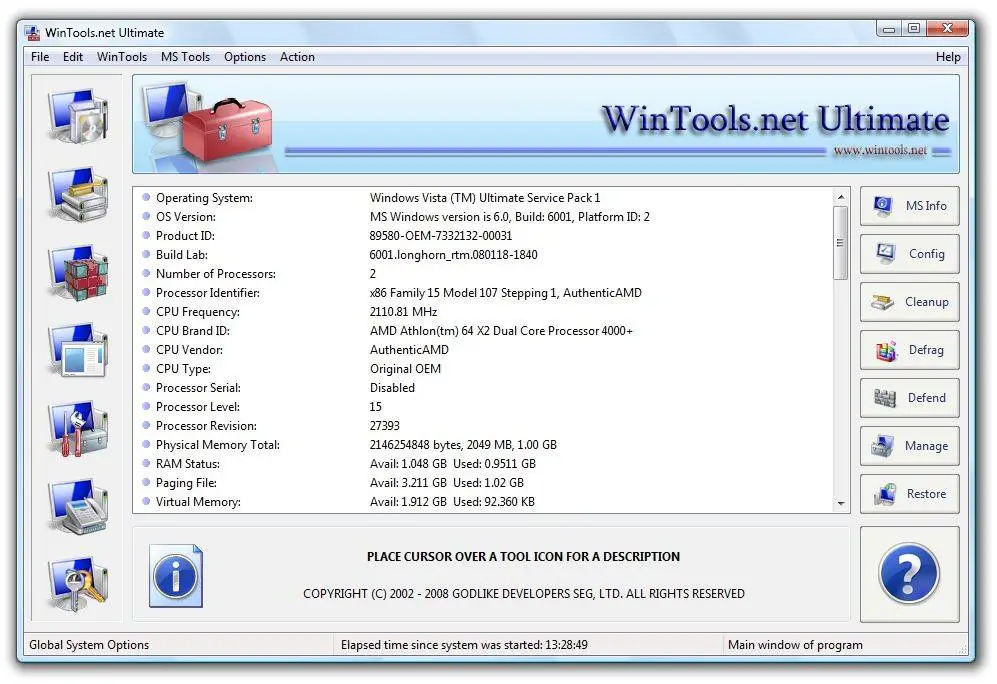Image resolution: width=997 pixels, height=684 pixels.
Task: Select the RAM Status row
Action: pyautogui.click(x=483, y=464)
